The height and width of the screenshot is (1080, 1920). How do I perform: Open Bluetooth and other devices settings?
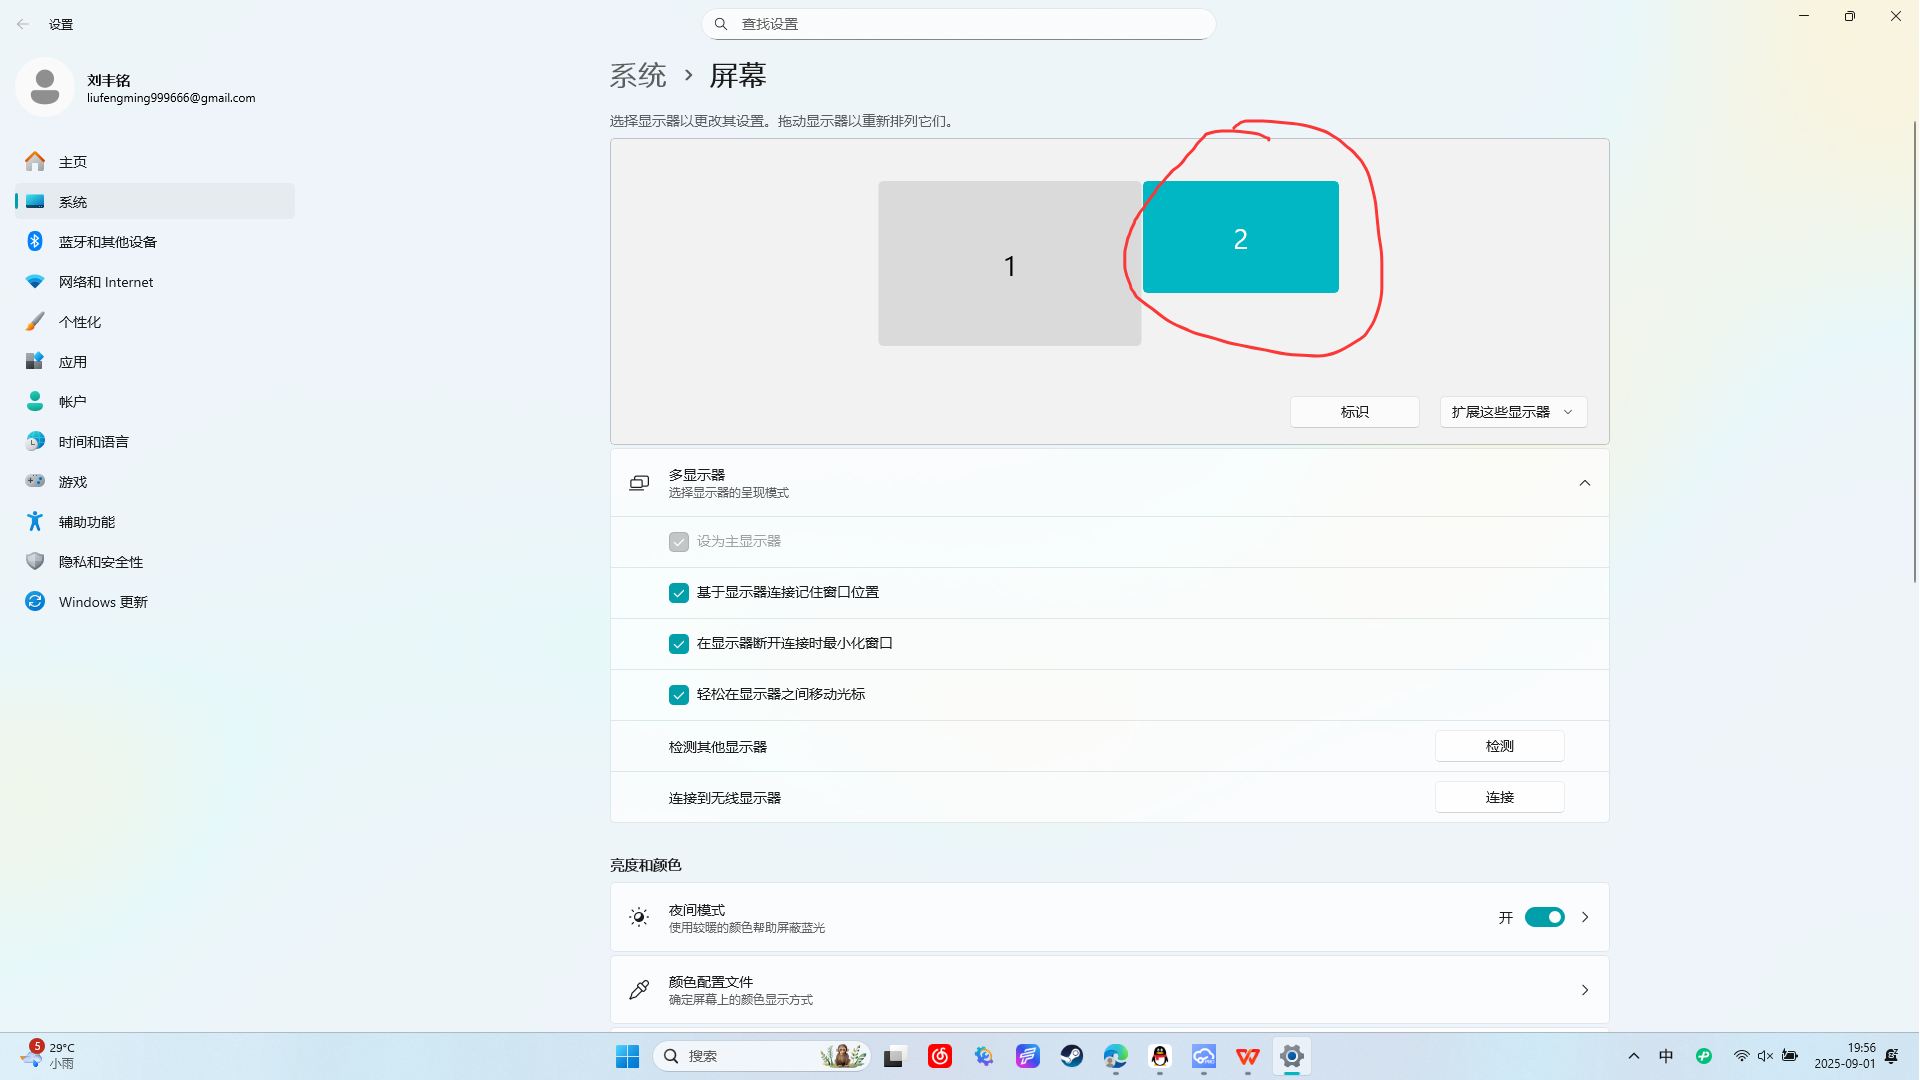(107, 242)
